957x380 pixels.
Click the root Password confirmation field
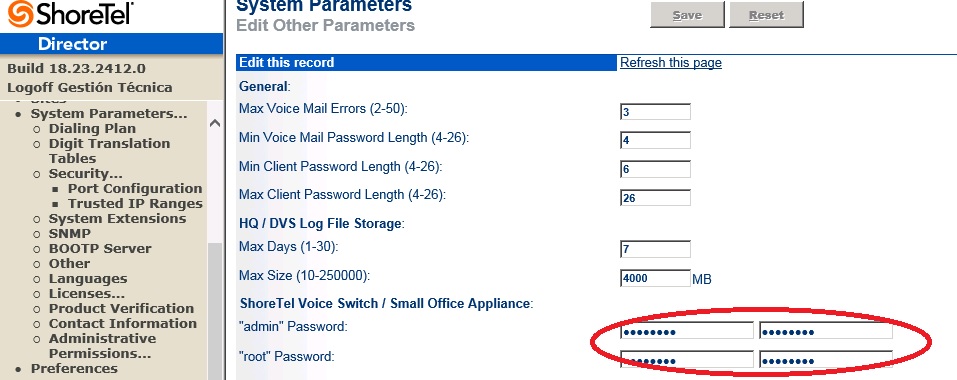coord(826,360)
